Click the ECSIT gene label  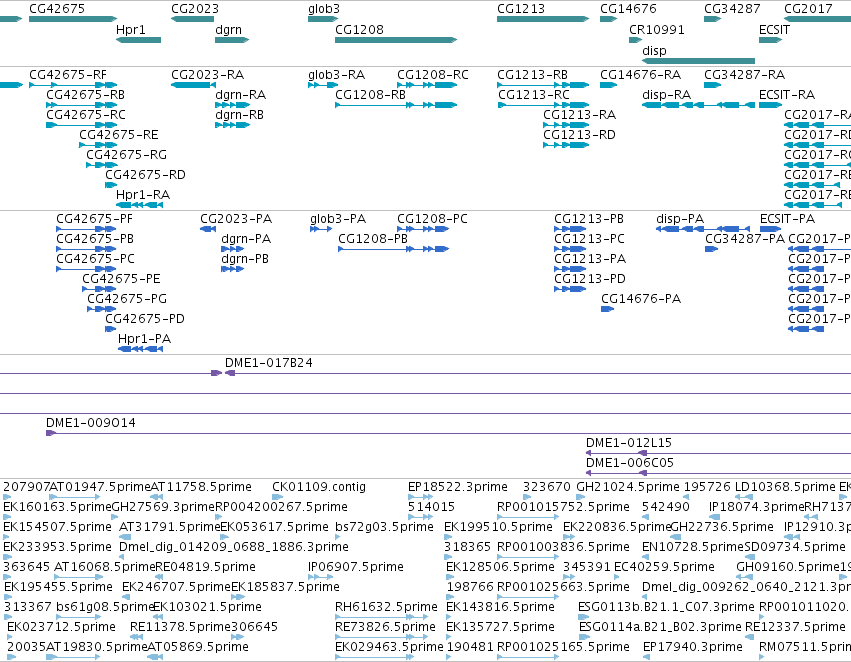(x=774, y=30)
